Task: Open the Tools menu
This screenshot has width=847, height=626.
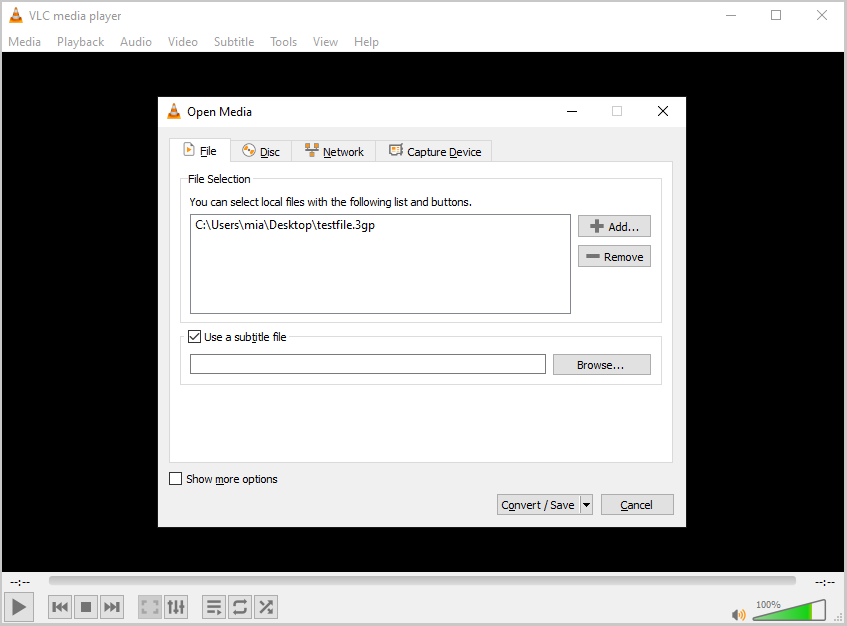Action: click(284, 42)
